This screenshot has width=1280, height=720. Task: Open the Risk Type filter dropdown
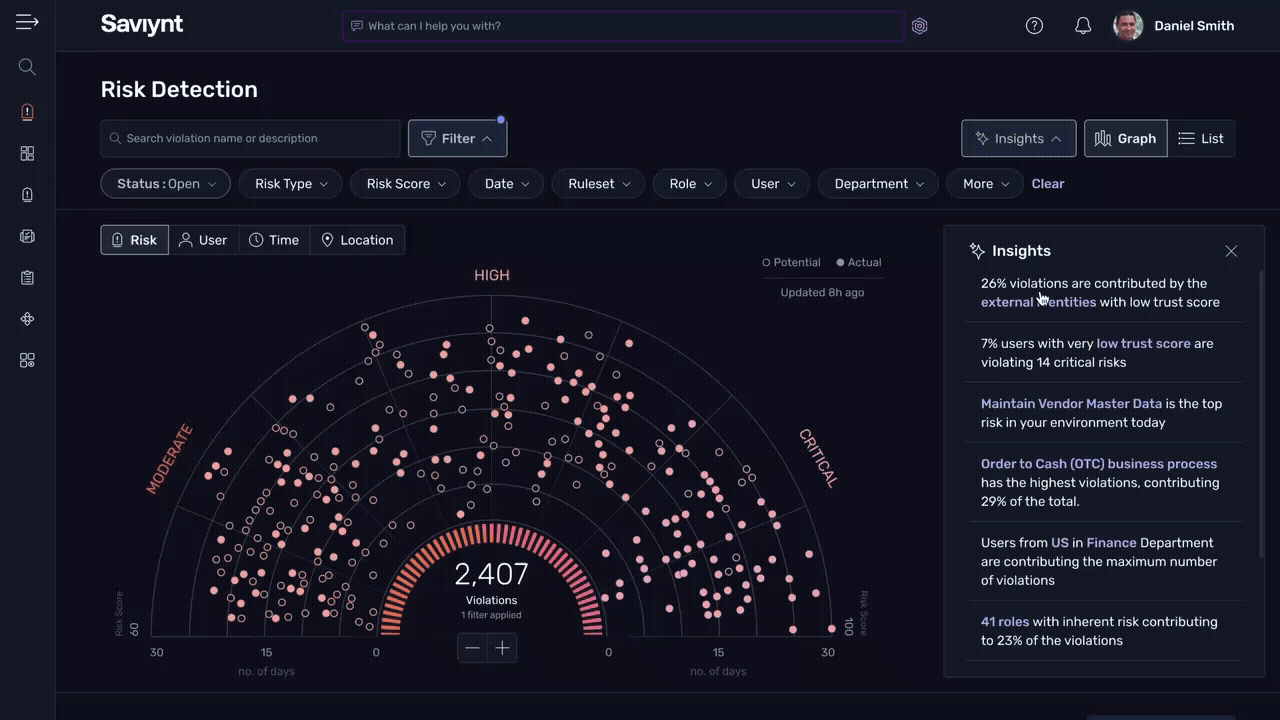pos(291,184)
